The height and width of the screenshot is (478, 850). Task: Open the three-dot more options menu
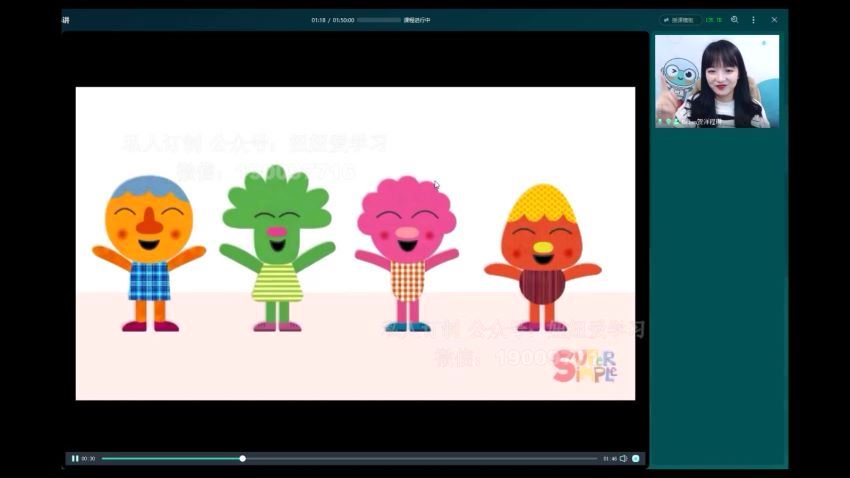(x=754, y=20)
